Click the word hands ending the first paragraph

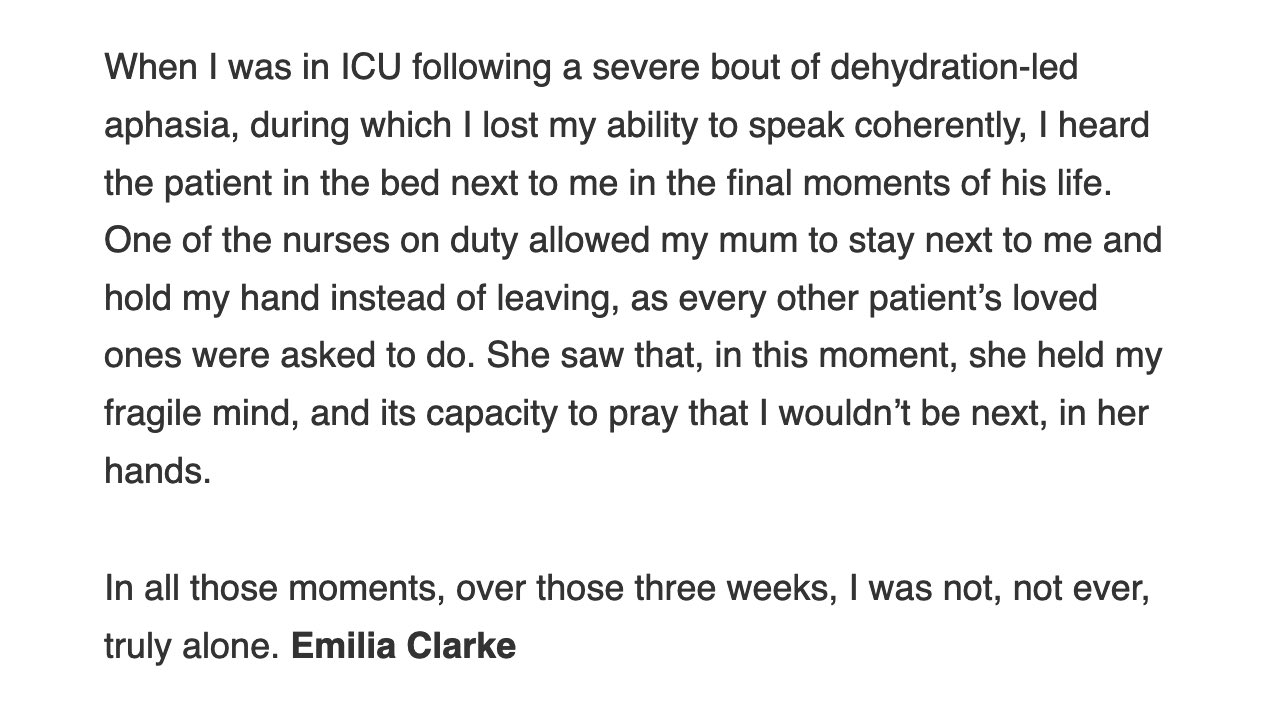point(157,472)
